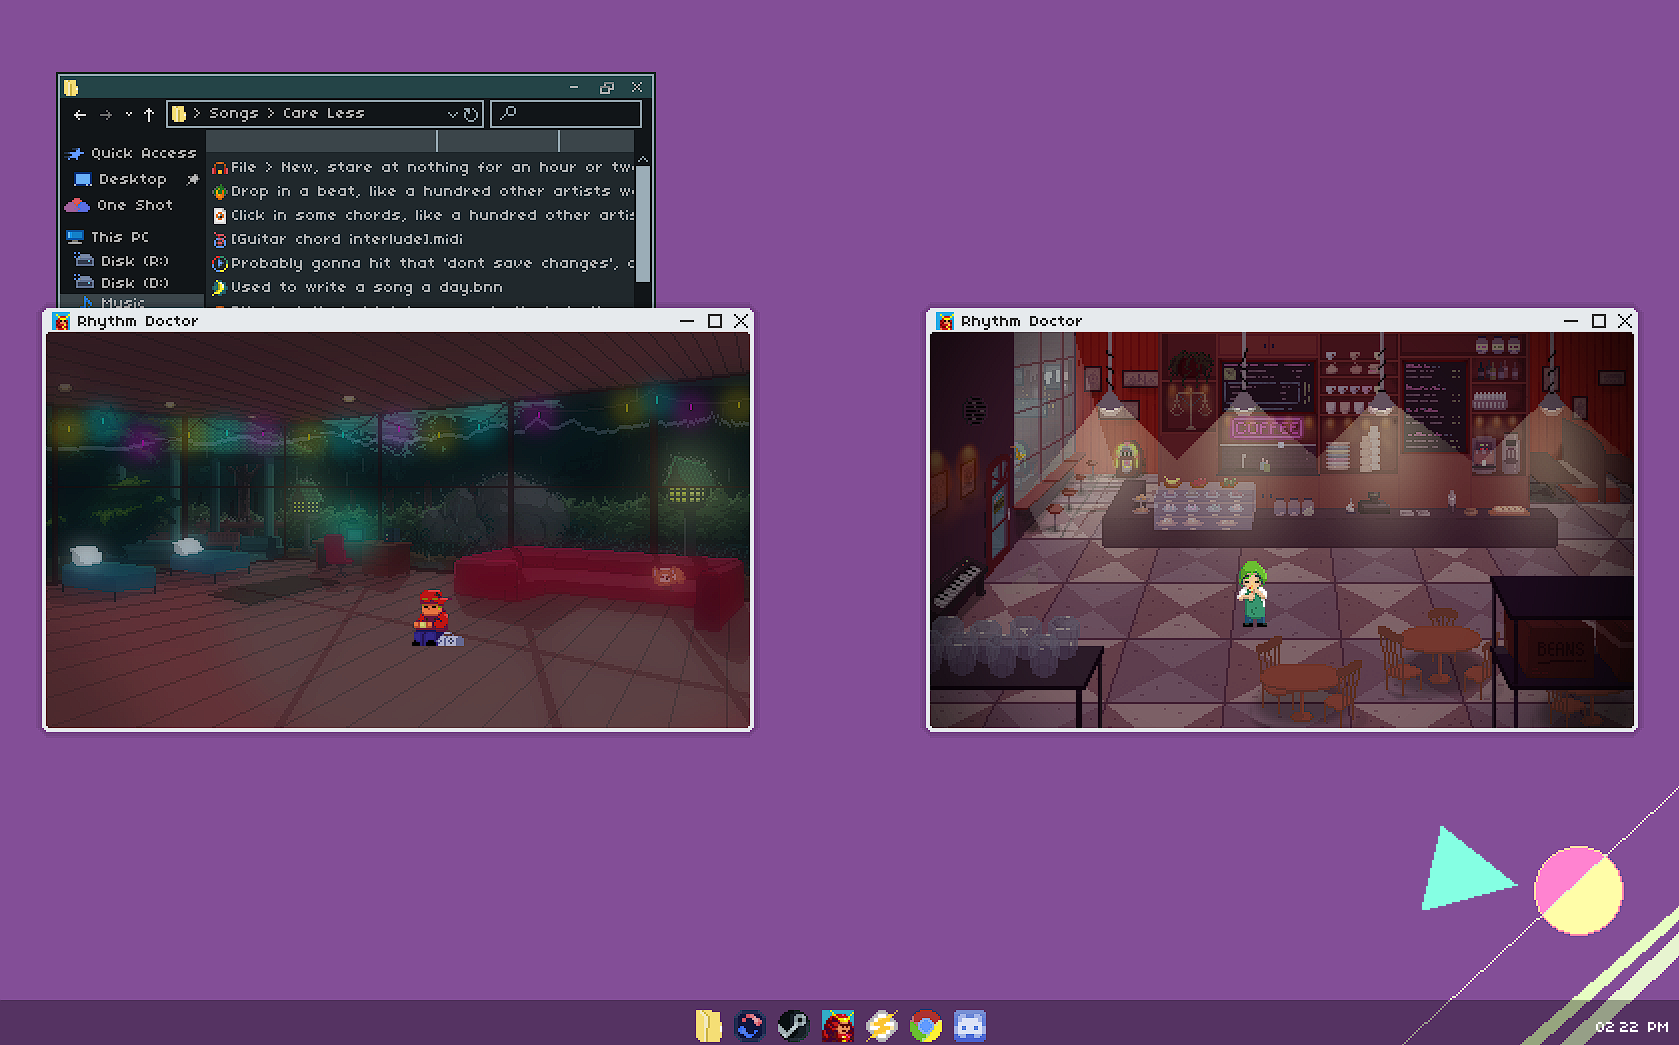The image size is (1679, 1045).
Task: Open Disk (R:) in sidebar
Action: 134,261
